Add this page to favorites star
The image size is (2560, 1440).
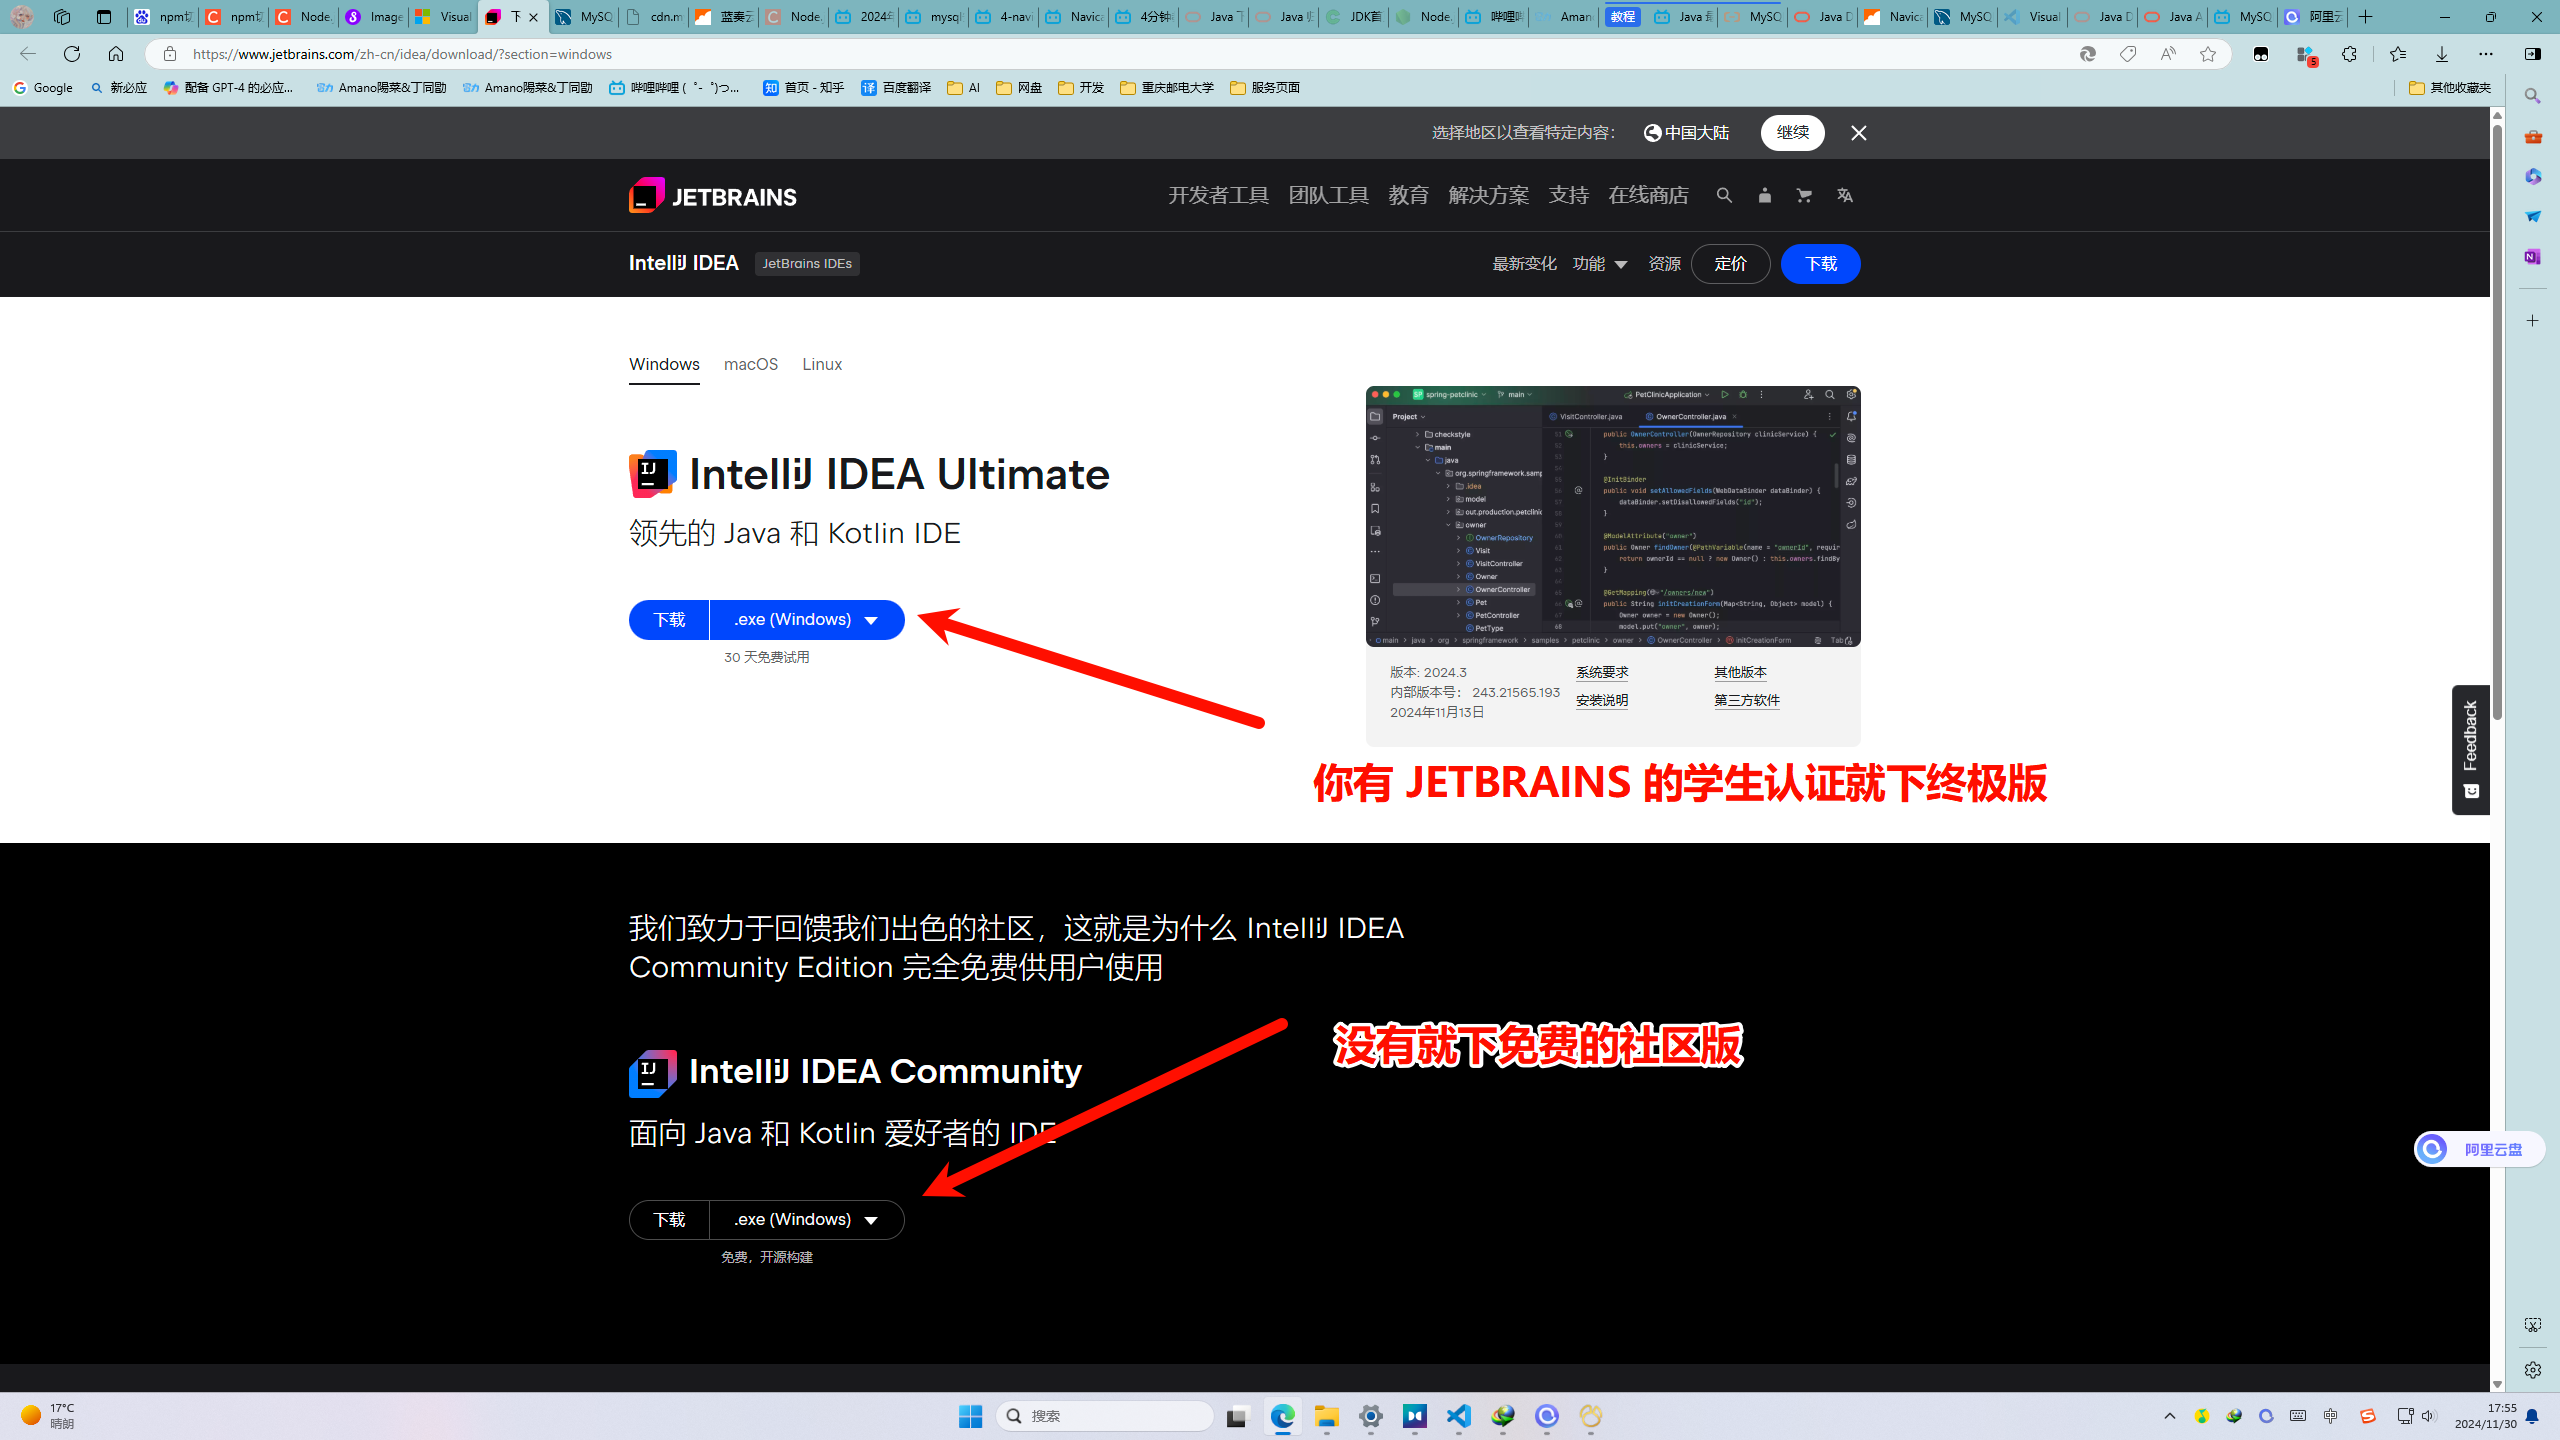pyautogui.click(x=2208, y=54)
